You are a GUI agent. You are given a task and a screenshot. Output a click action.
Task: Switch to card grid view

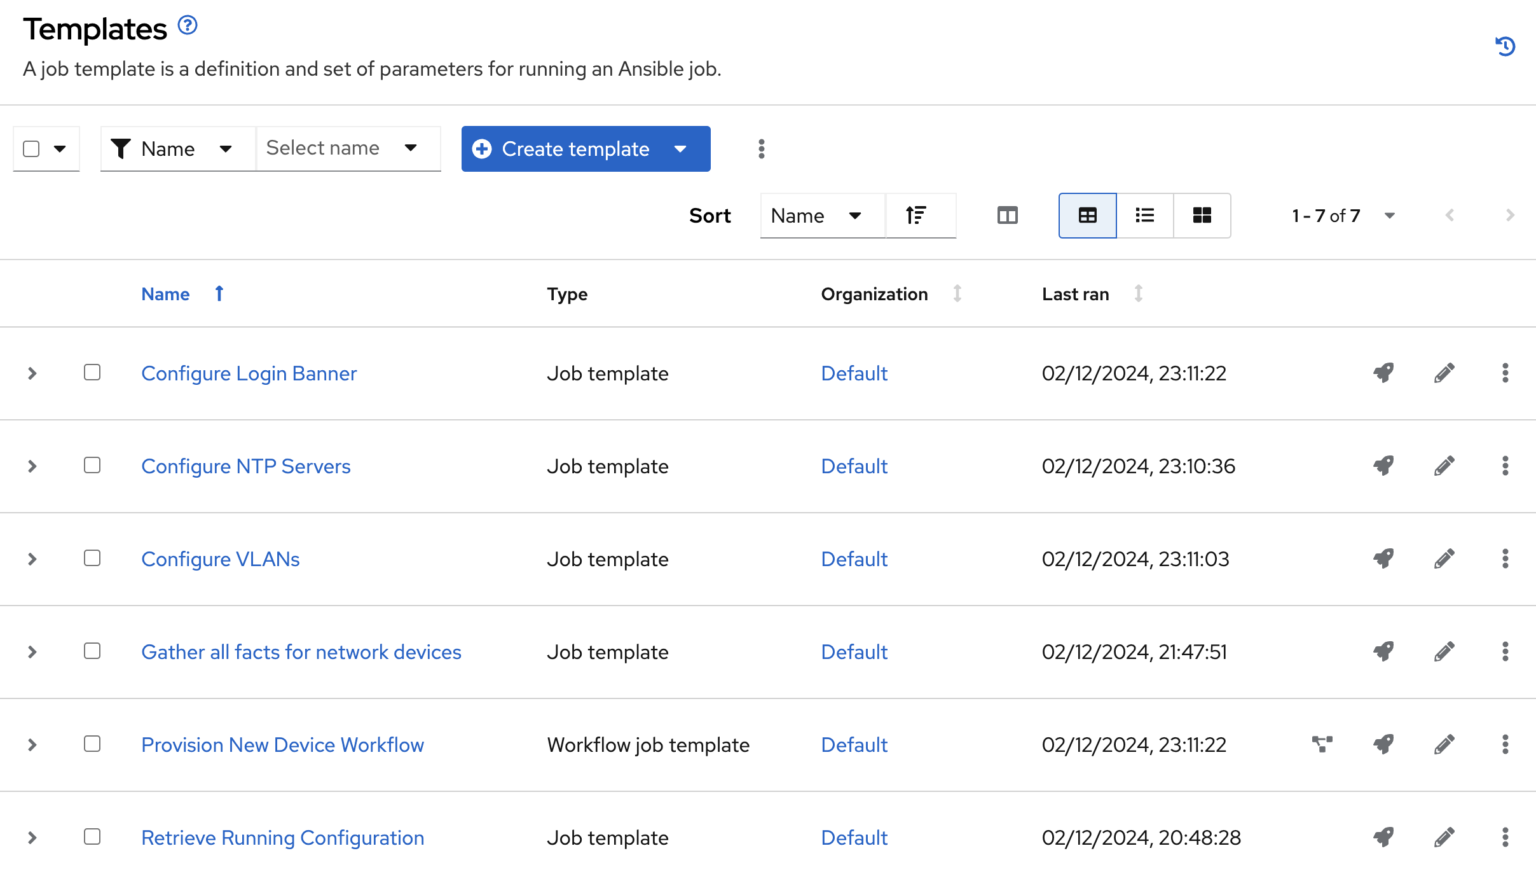pyautogui.click(x=1202, y=216)
